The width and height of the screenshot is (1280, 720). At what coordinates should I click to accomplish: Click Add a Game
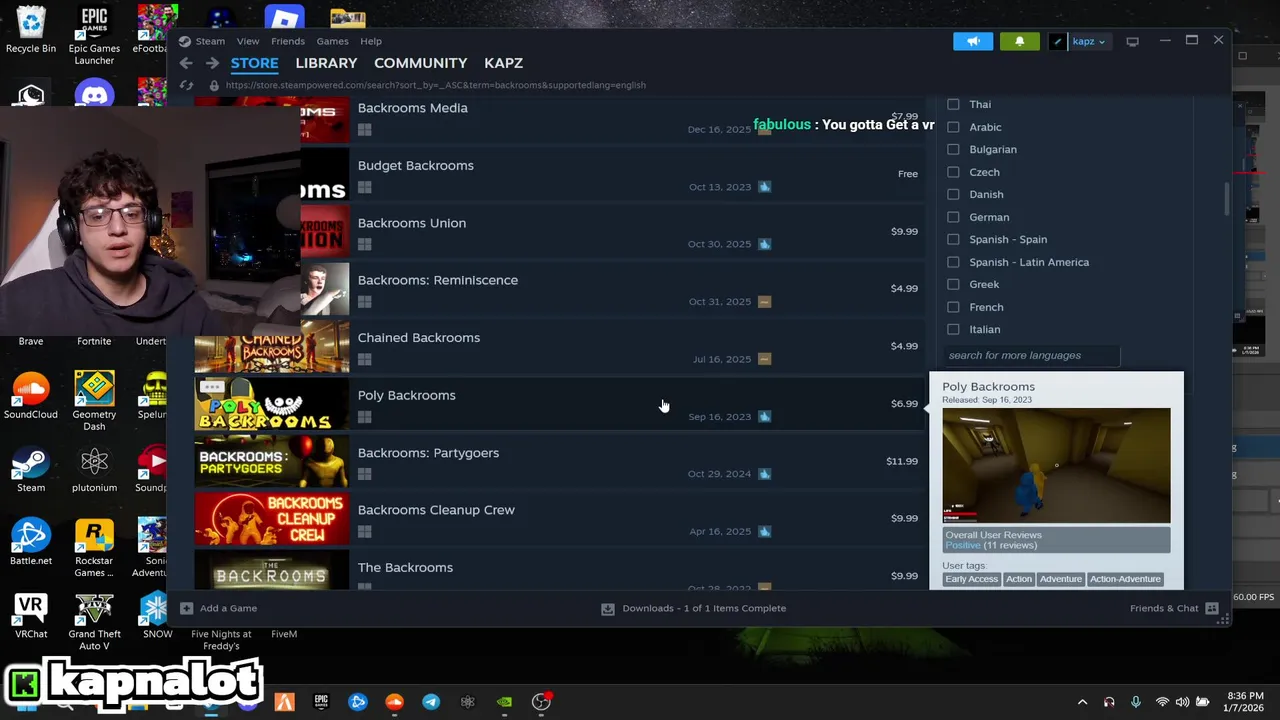coord(218,608)
